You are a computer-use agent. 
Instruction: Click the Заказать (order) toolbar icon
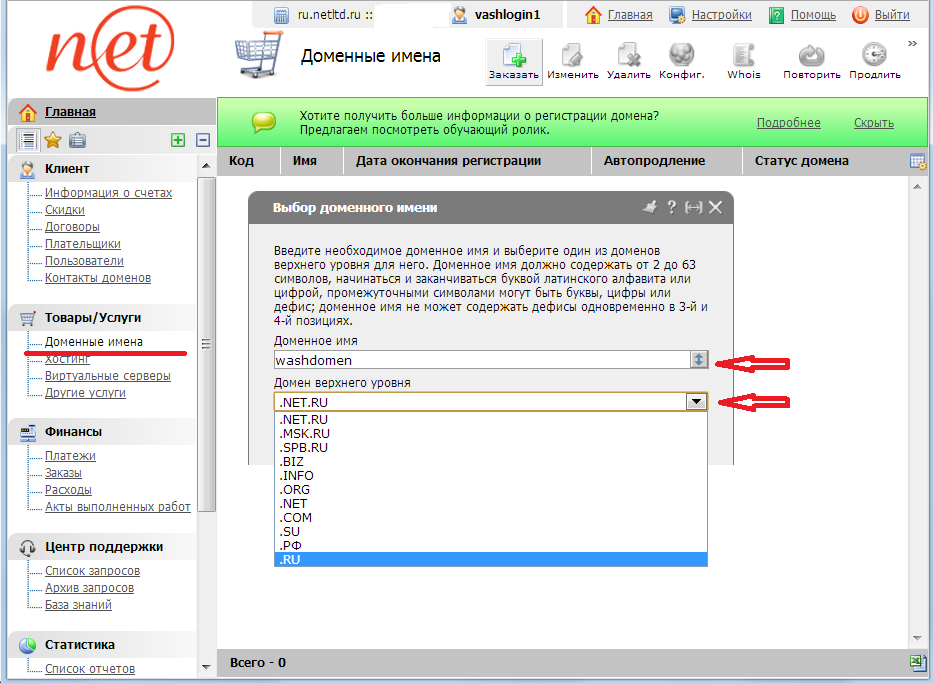[514, 56]
